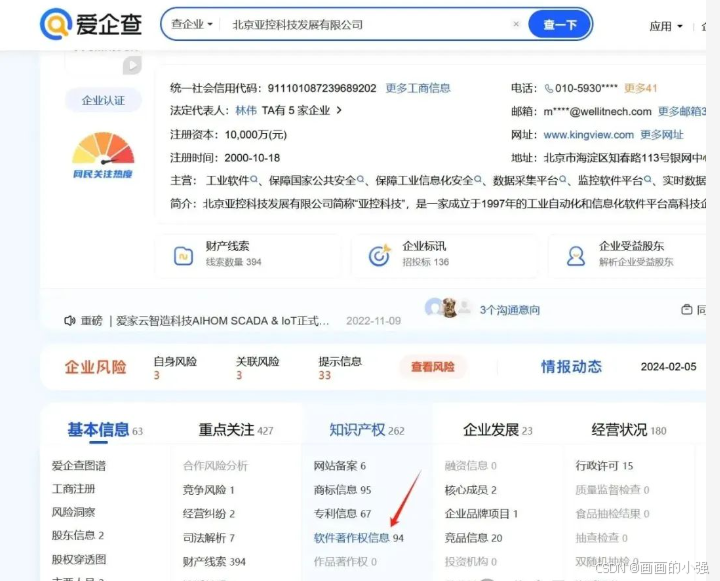
Task: Click search icon beside 监控软件平台
Action: [x=647, y=180]
